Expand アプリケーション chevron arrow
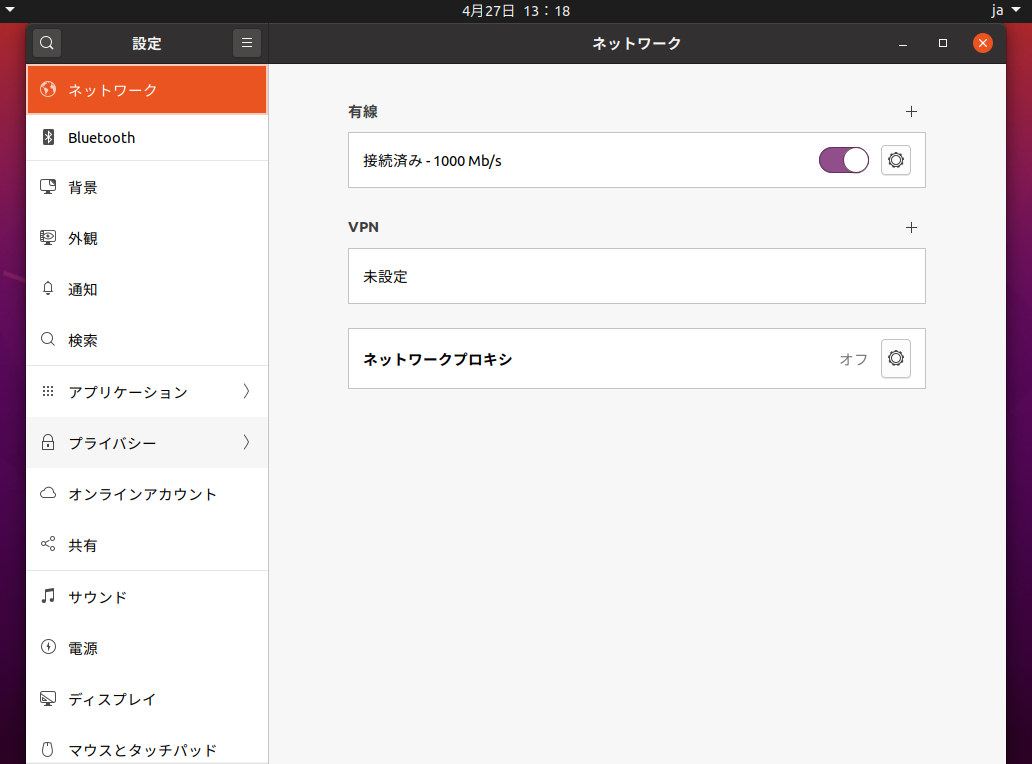Image resolution: width=1032 pixels, height=764 pixels. coord(247,391)
